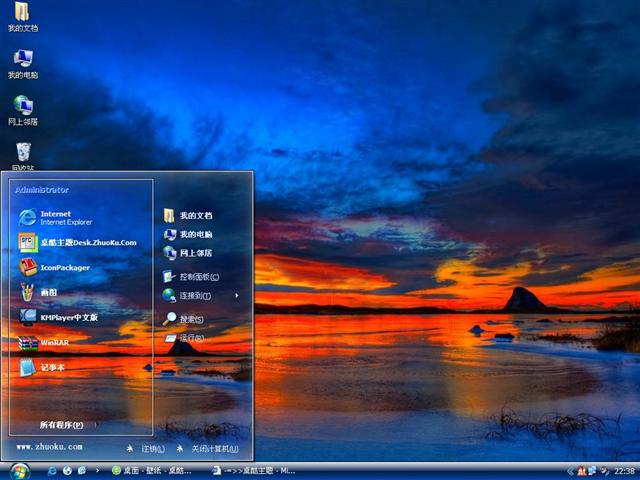Choose 运行(R) in the Start menu

(x=190, y=339)
